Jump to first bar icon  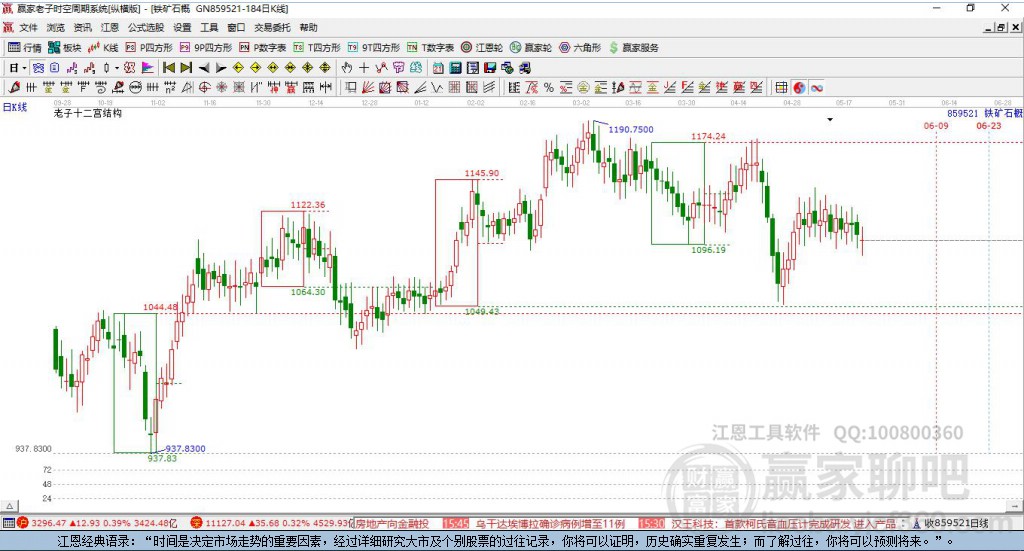tap(168, 67)
